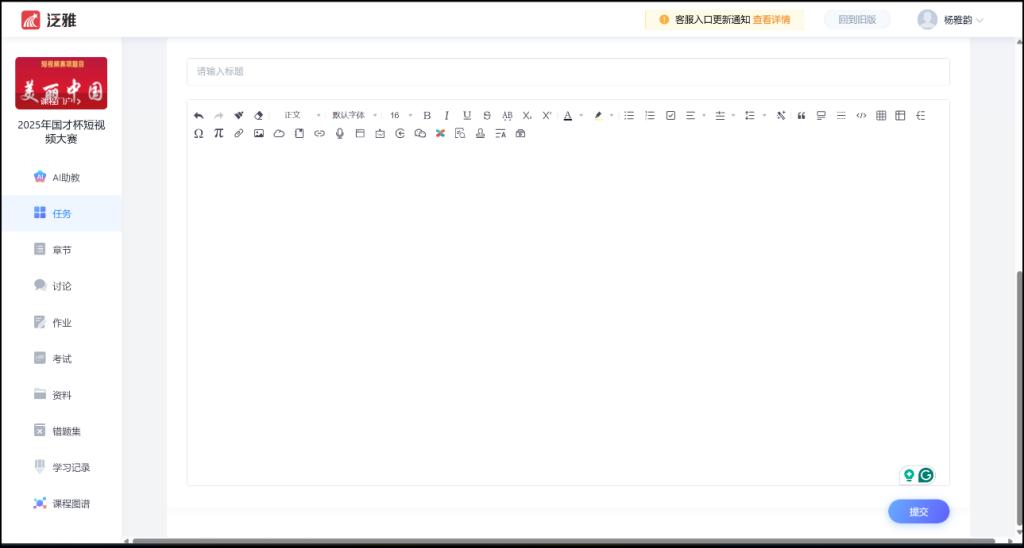This screenshot has height=548, width=1024.
Task: Click the redo arrow in editor toolbar
Action: click(219, 116)
